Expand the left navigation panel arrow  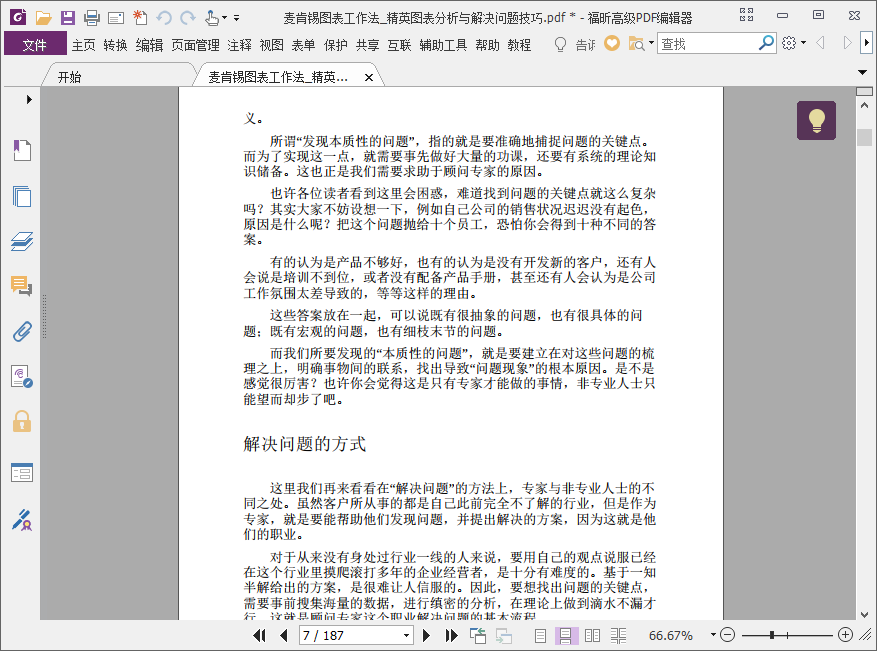pyautogui.click(x=29, y=100)
